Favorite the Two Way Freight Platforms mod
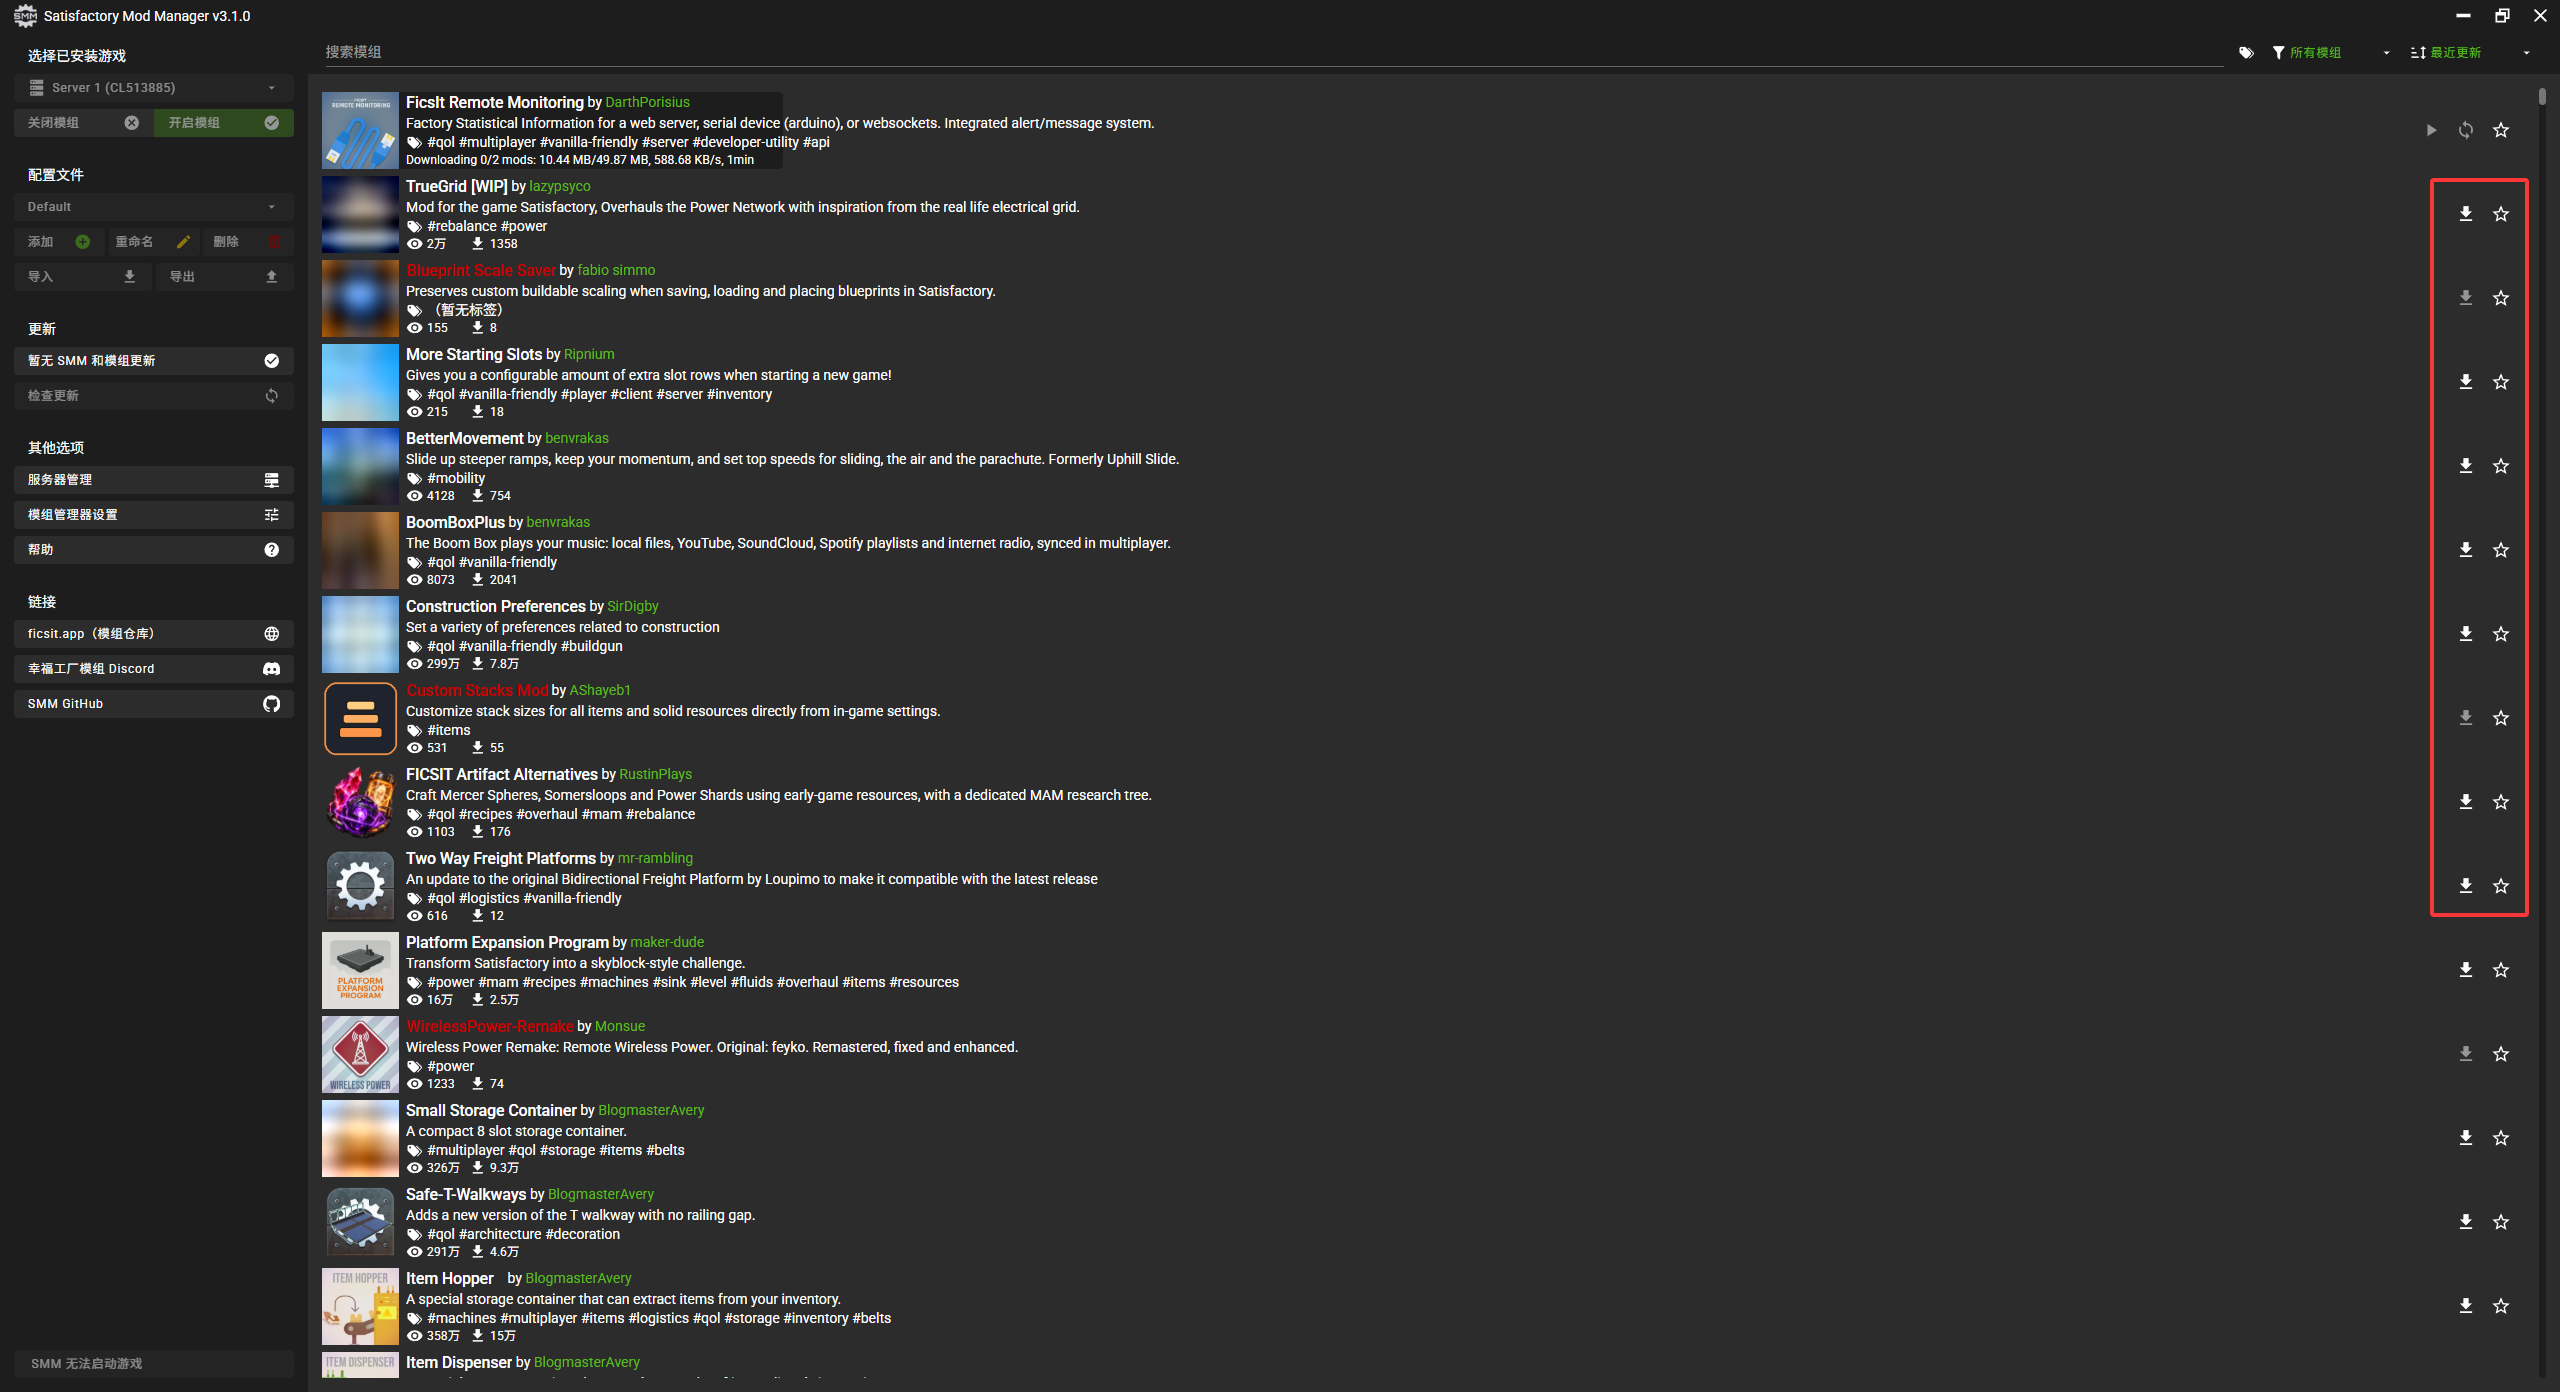The height and width of the screenshot is (1392, 2560). [2500, 886]
